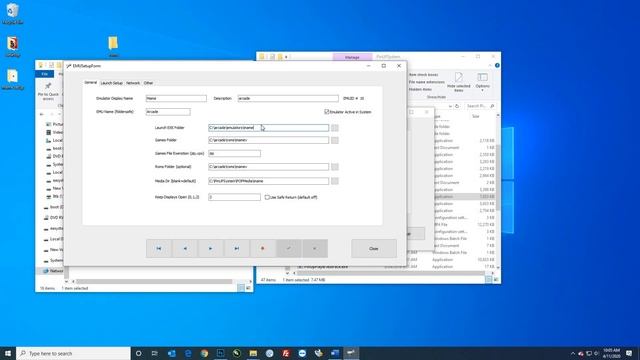
Task: Toggle Use Safe Return checkbox
Action: pos(267,197)
